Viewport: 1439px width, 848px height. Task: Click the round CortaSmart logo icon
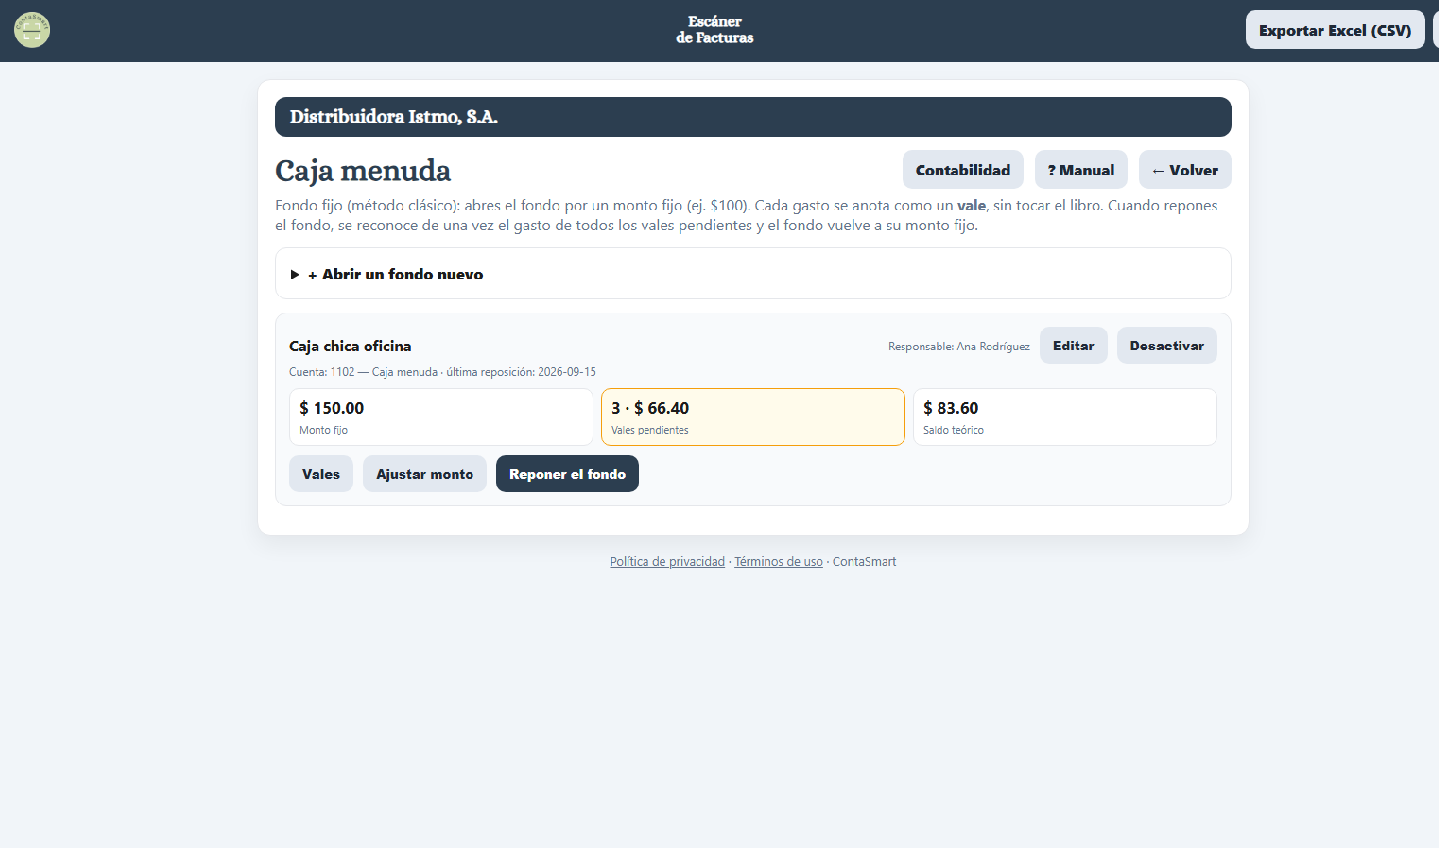click(x=32, y=30)
